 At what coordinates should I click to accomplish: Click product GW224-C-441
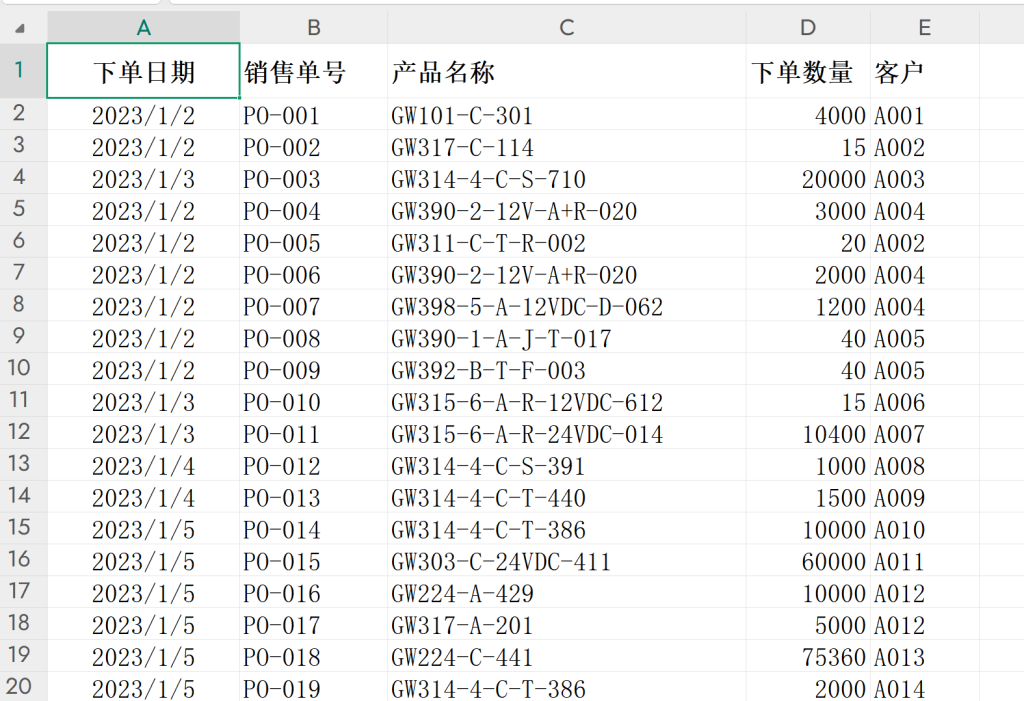point(566,657)
